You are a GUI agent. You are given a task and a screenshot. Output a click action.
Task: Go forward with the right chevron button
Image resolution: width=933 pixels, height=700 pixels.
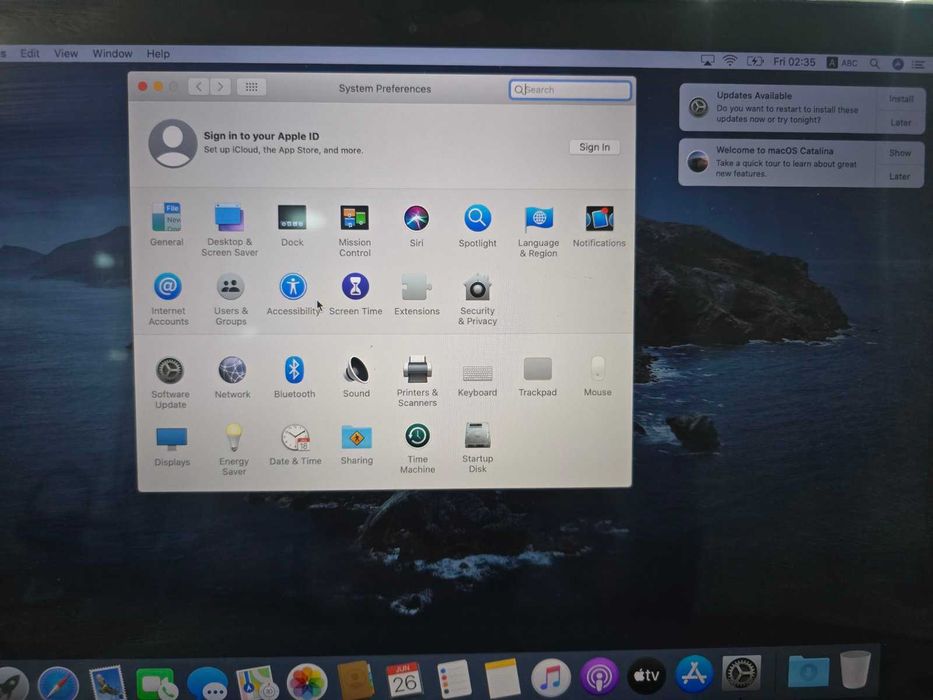tap(220, 87)
